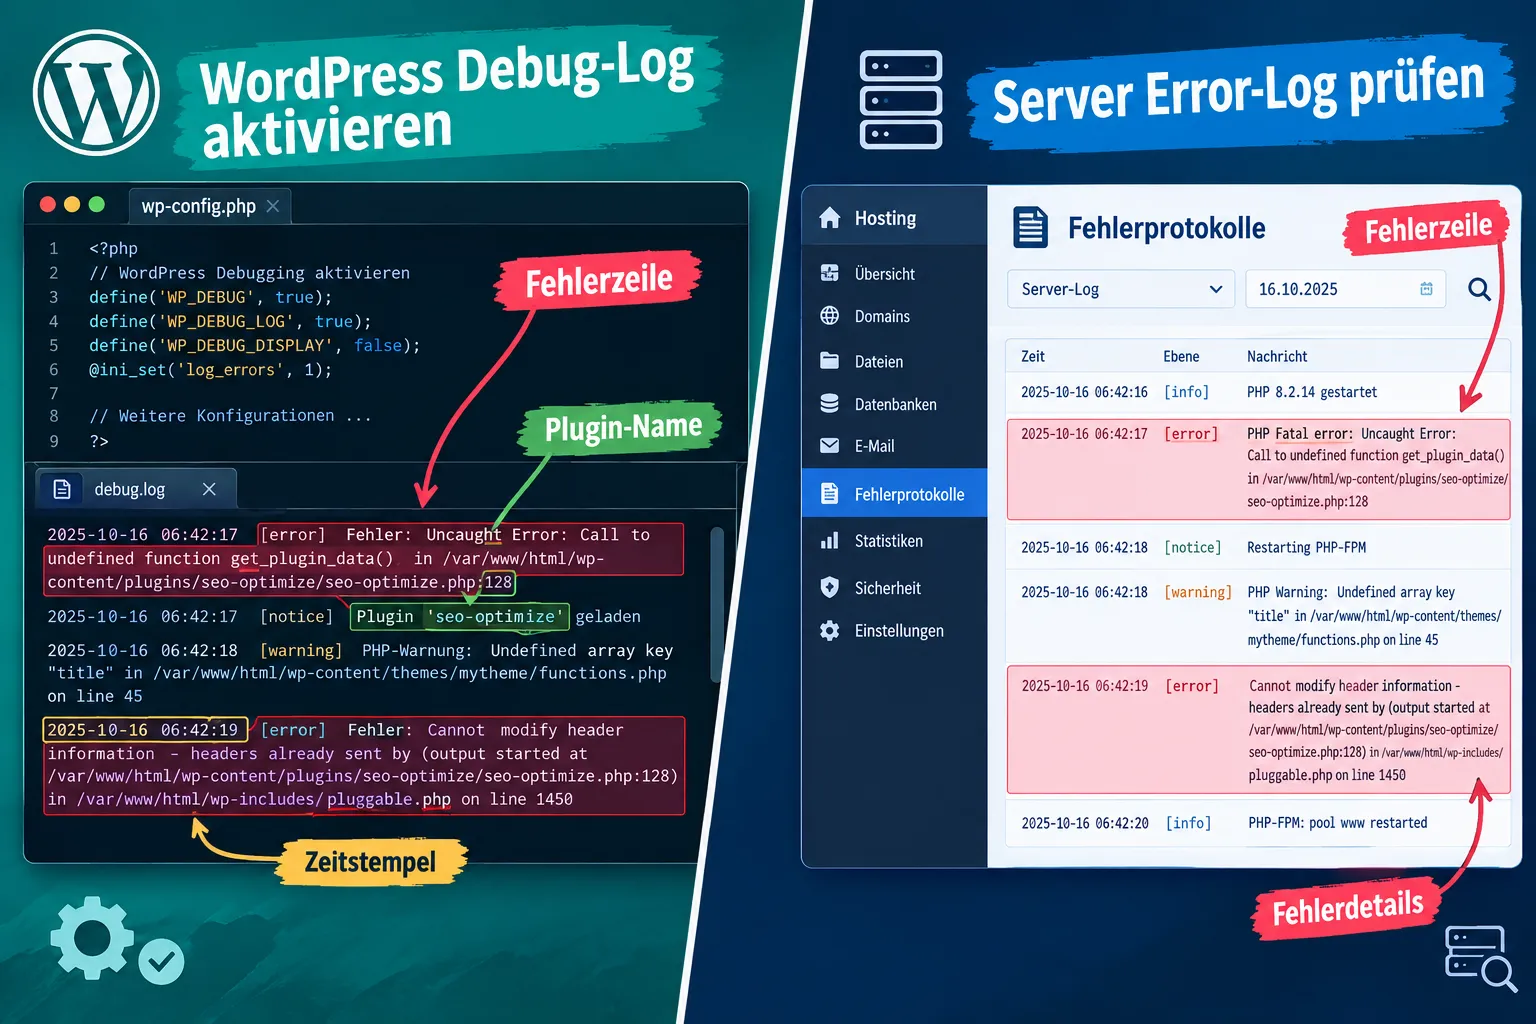Screen dimensions: 1536x1024
Task: Click the search magnifier icon next to date
Action: point(1479,290)
